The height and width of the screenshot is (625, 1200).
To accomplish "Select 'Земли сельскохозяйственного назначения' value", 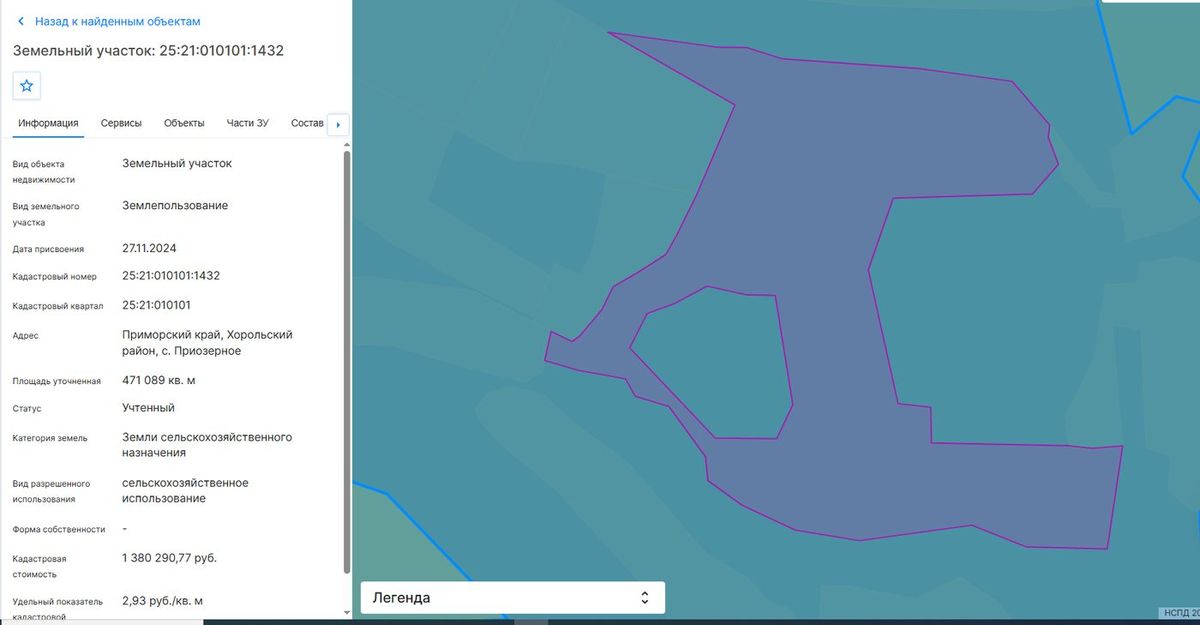I will click(207, 445).
